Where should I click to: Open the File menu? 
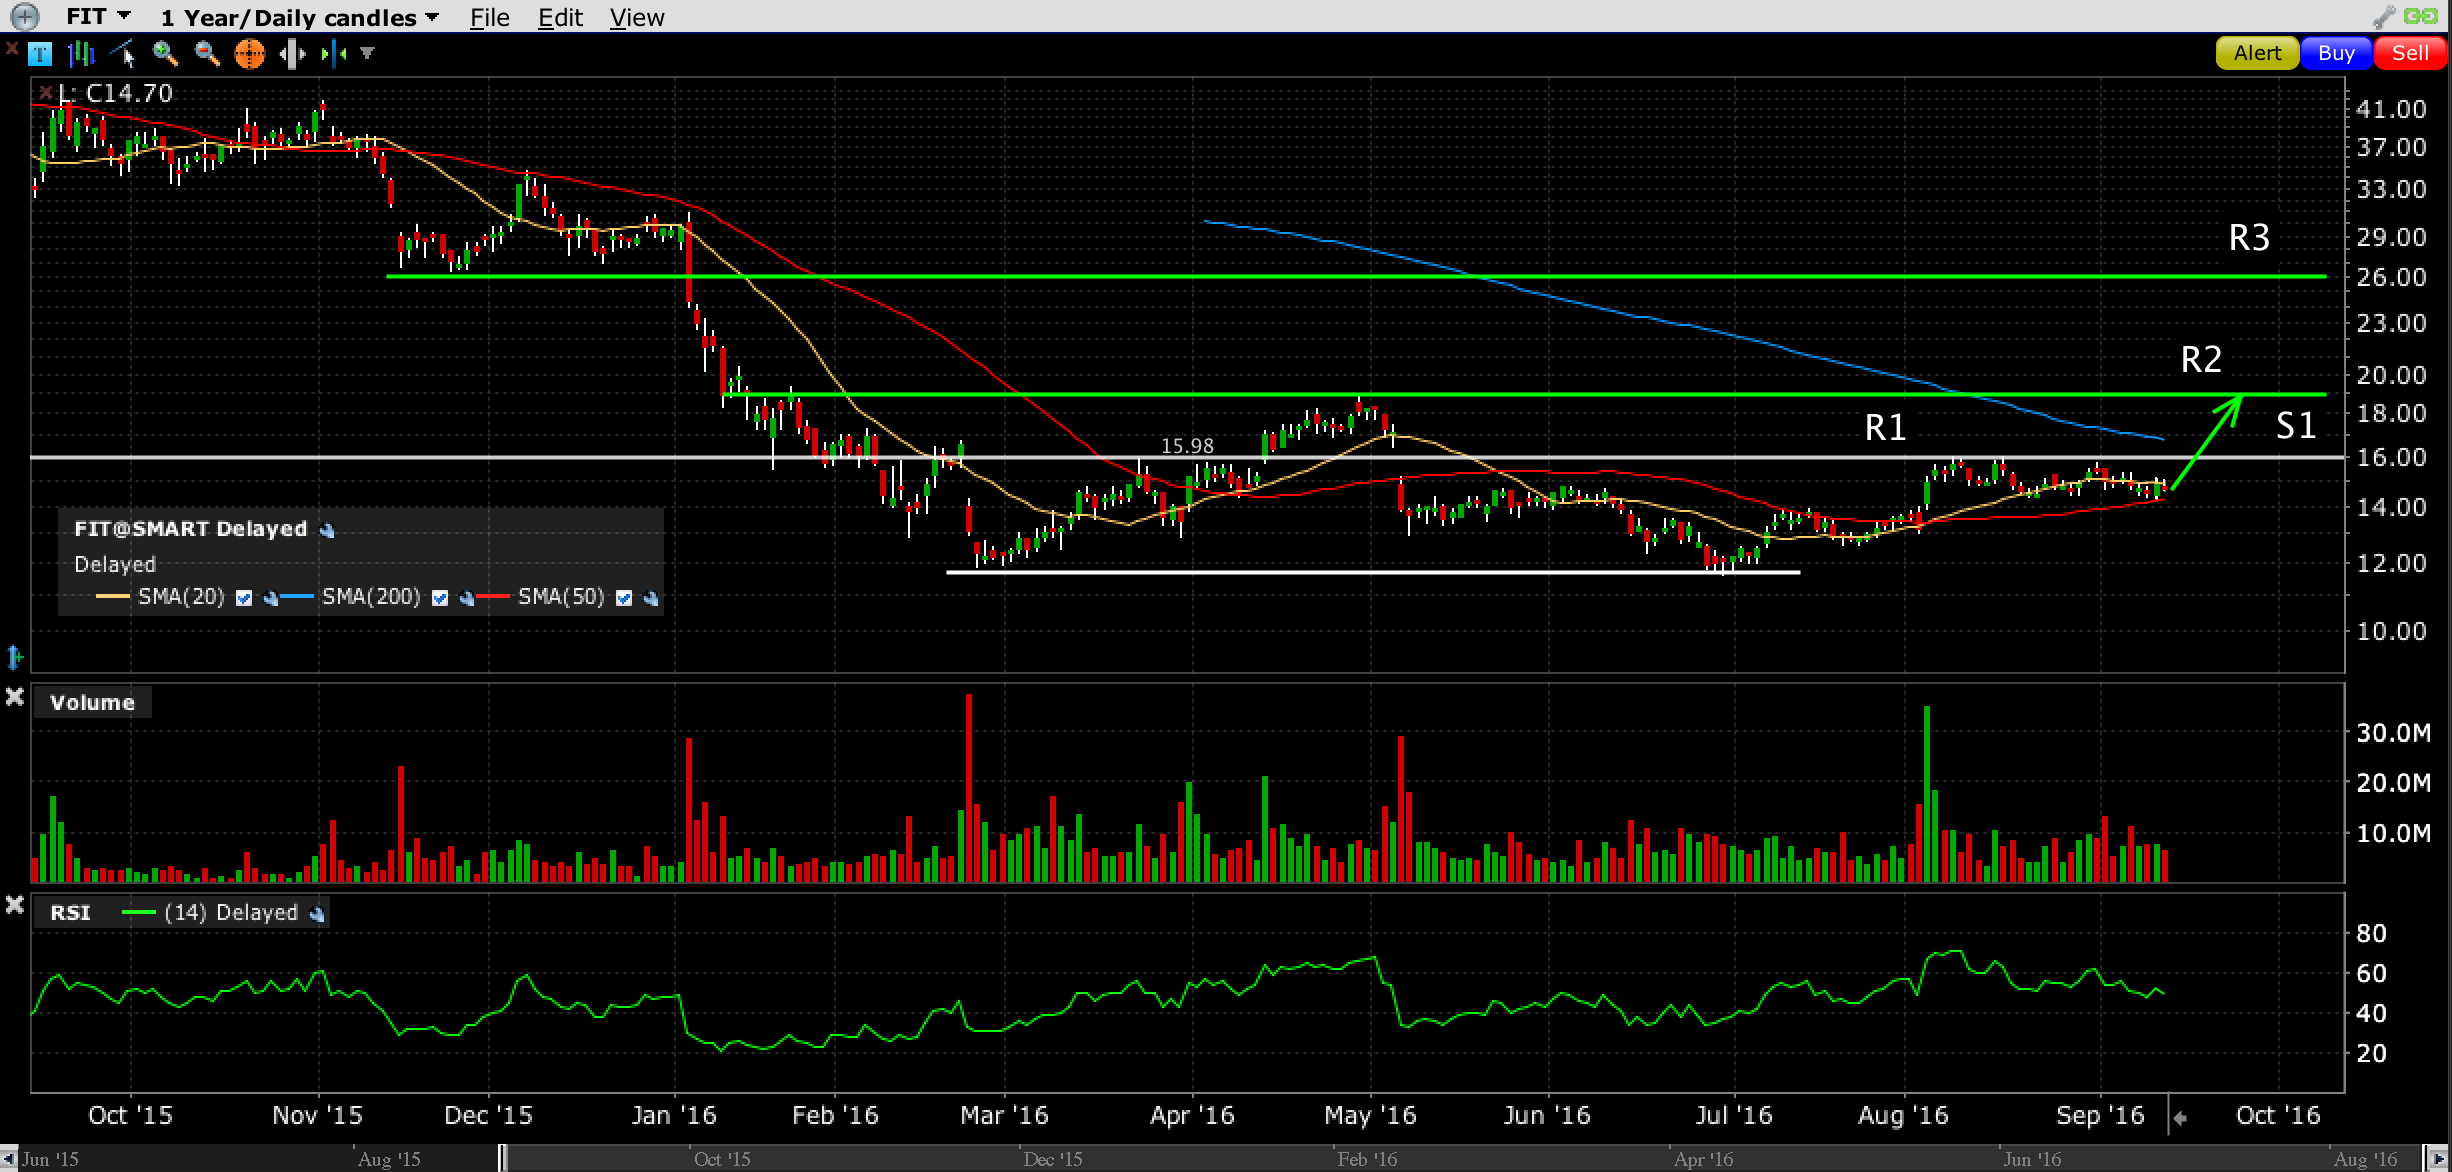point(490,17)
